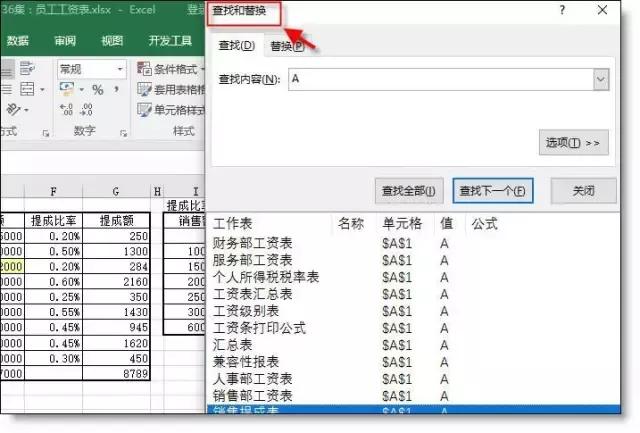
Task: Select the 工资级别表 result row
Action: [x=413, y=311]
